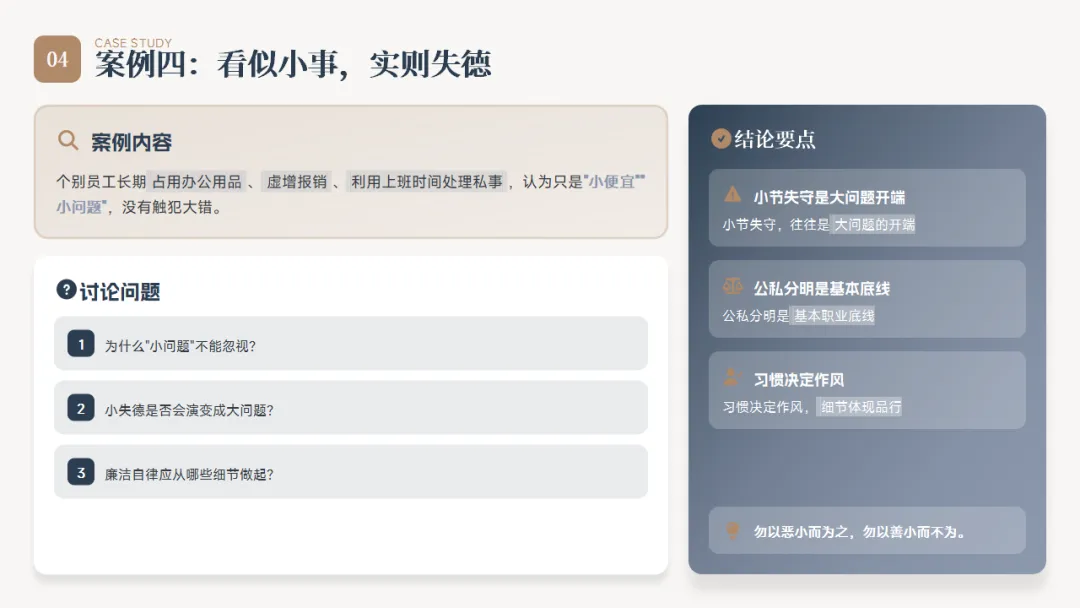Click the balance scale icon by 公私分明是基本底线
1080x608 pixels.
732,286
